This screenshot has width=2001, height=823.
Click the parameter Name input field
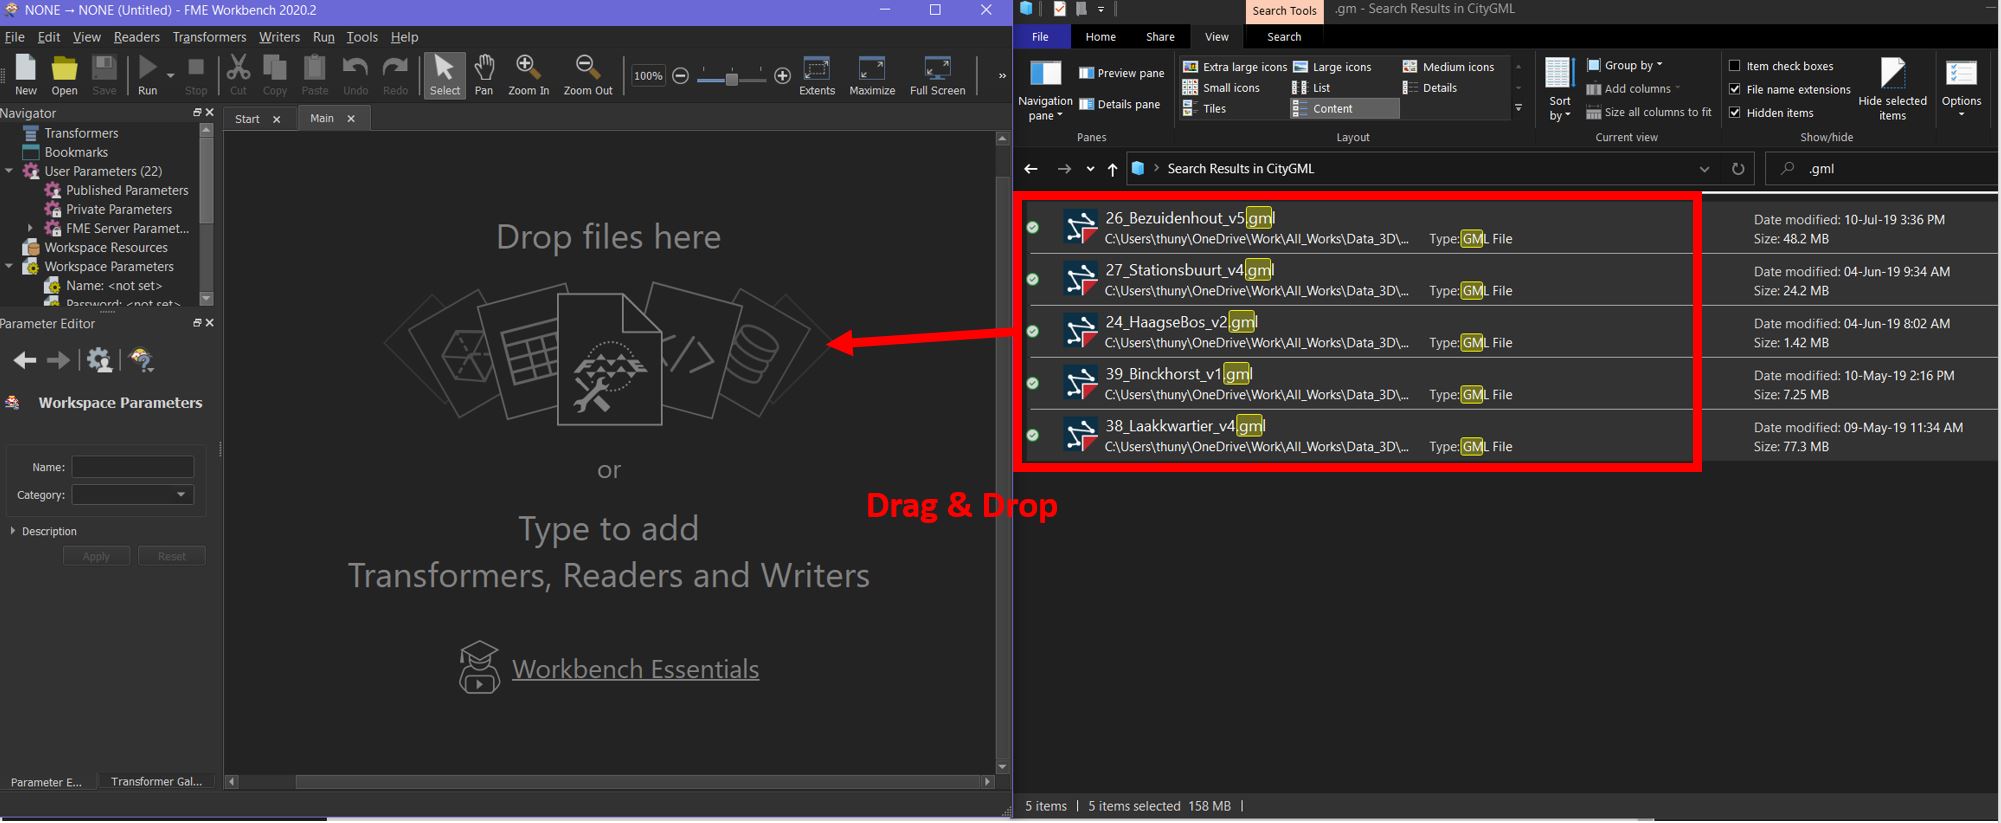point(133,467)
